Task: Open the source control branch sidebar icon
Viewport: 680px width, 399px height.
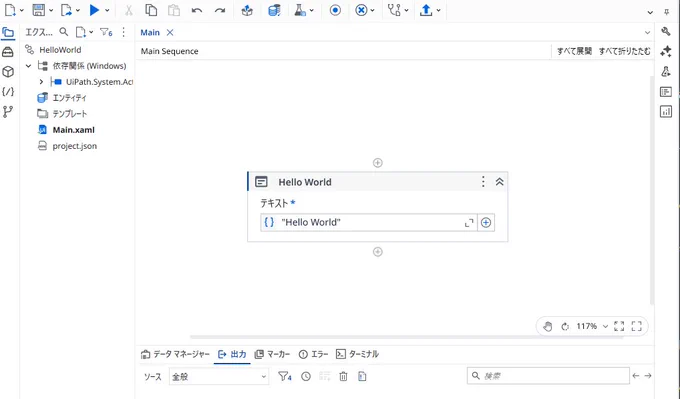Action: coord(8,112)
